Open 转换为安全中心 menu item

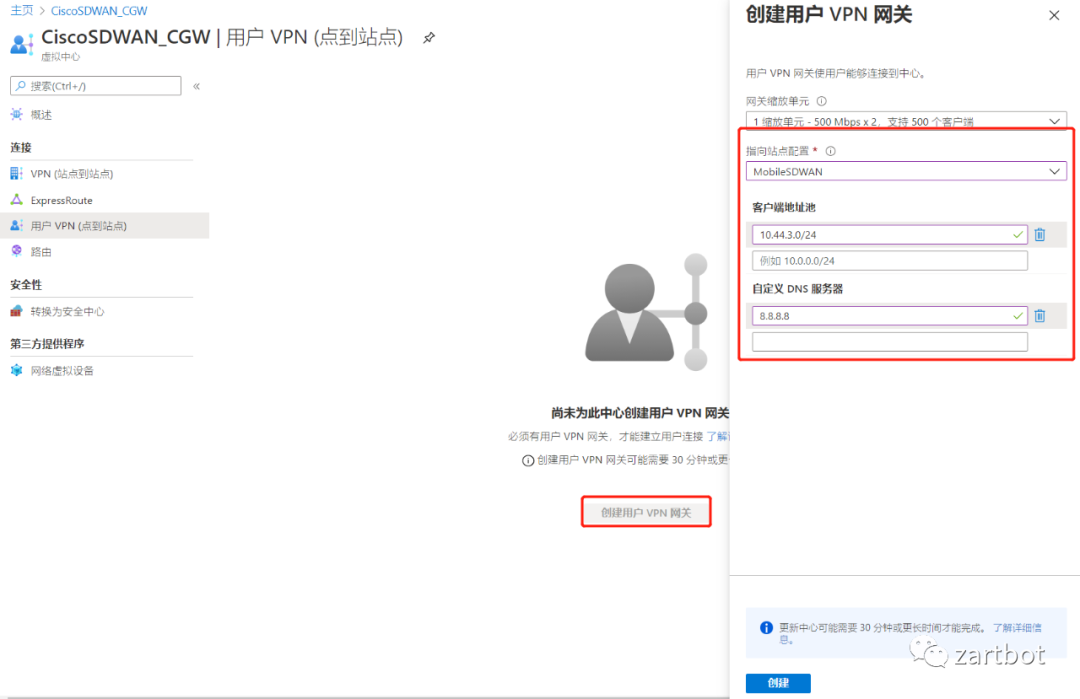click(x=68, y=312)
